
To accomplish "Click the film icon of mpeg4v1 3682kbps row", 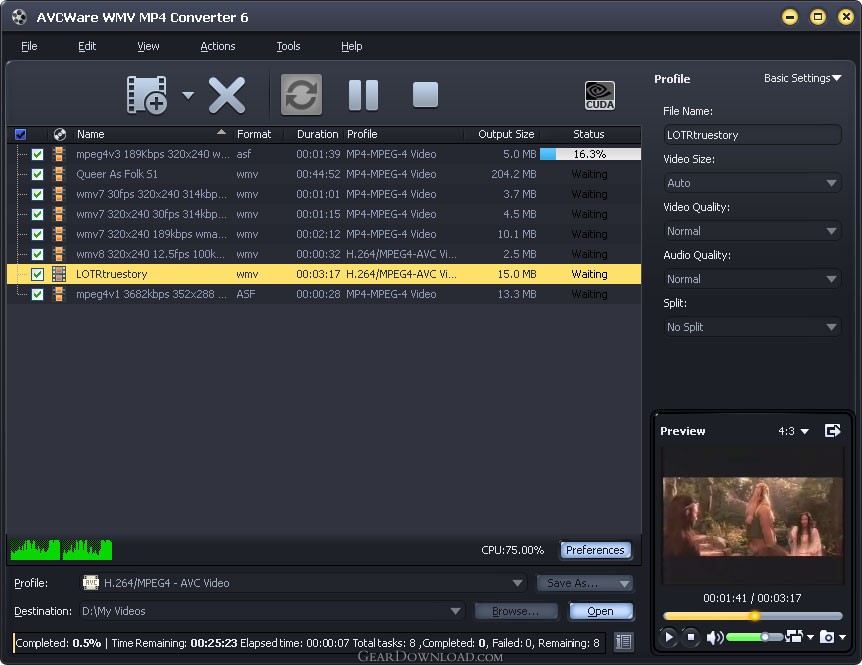I will pos(59,294).
